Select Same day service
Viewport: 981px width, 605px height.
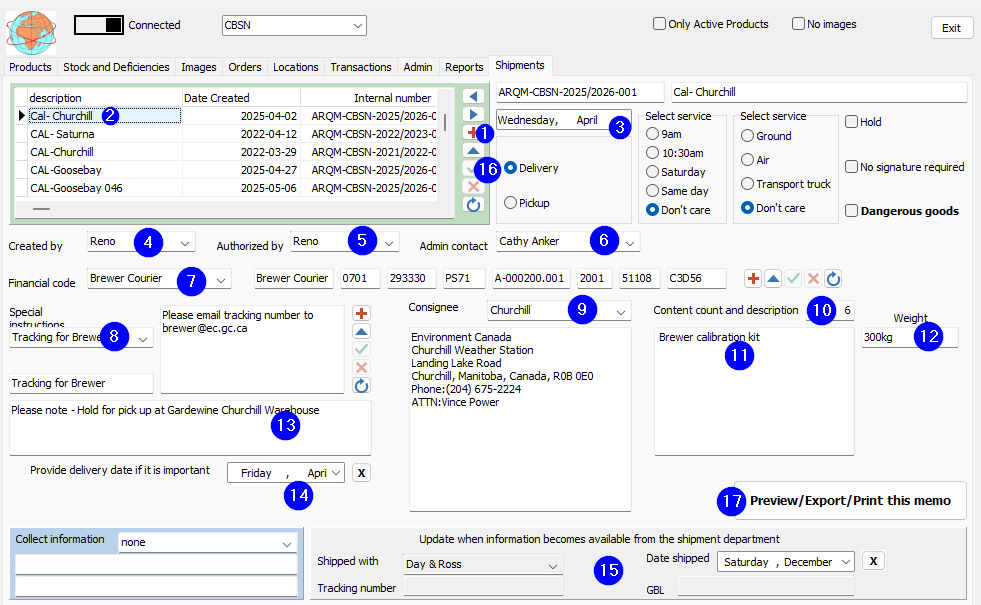tap(652, 191)
